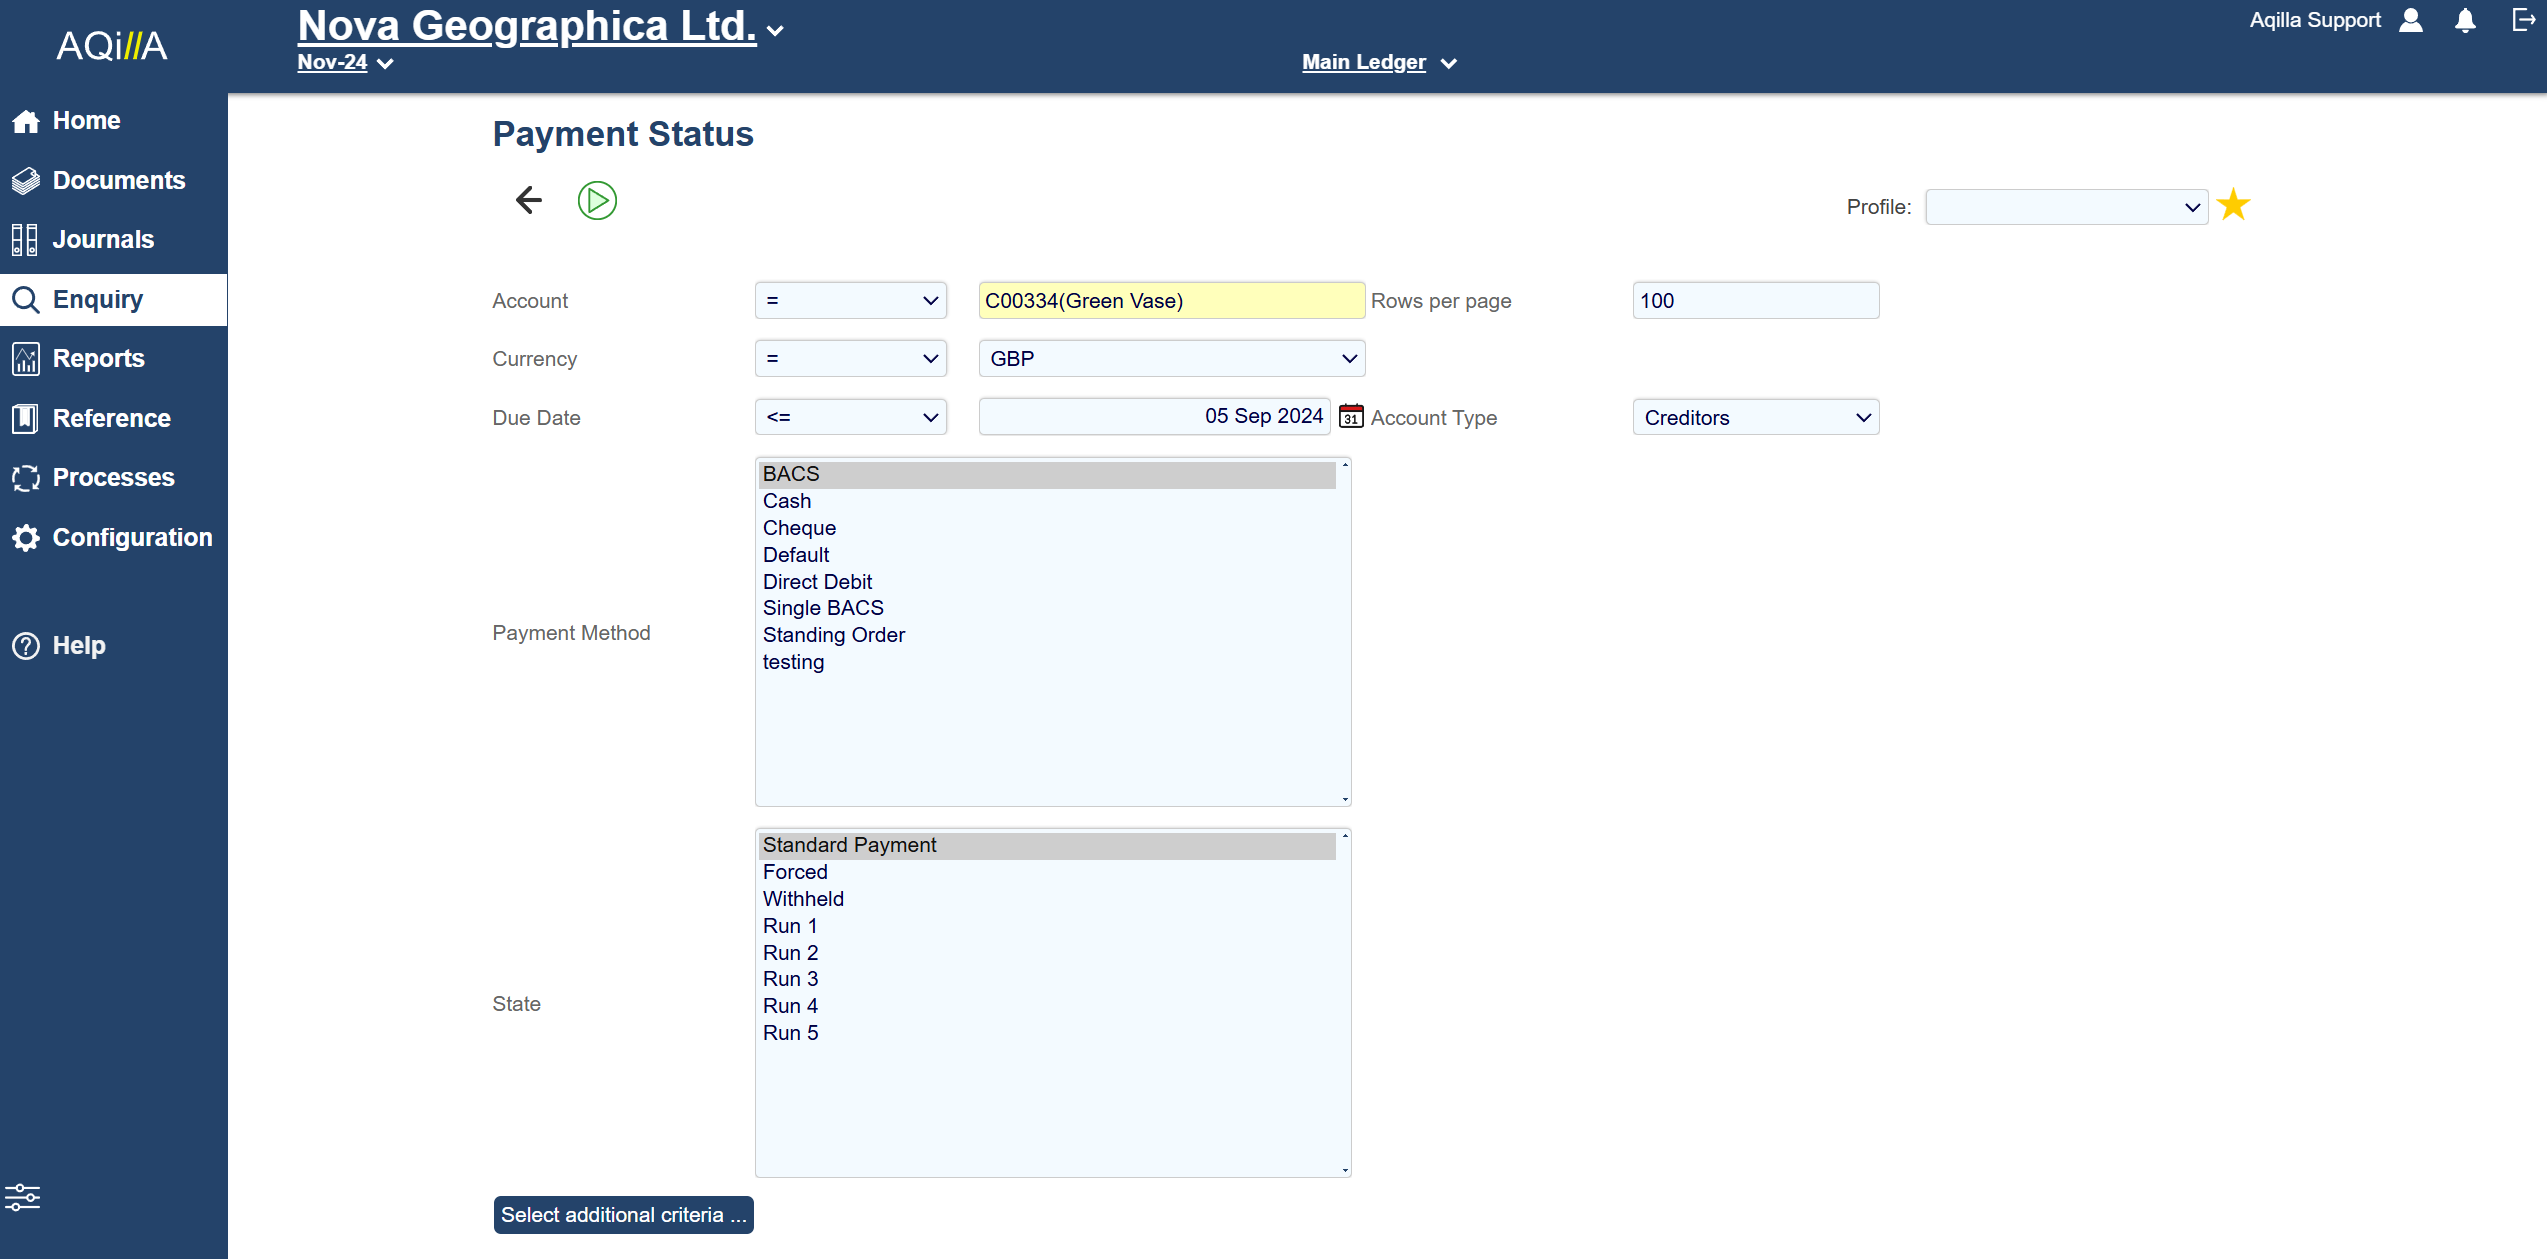Open Reports in the sidebar menu
This screenshot has width=2547, height=1259.
(x=98, y=359)
